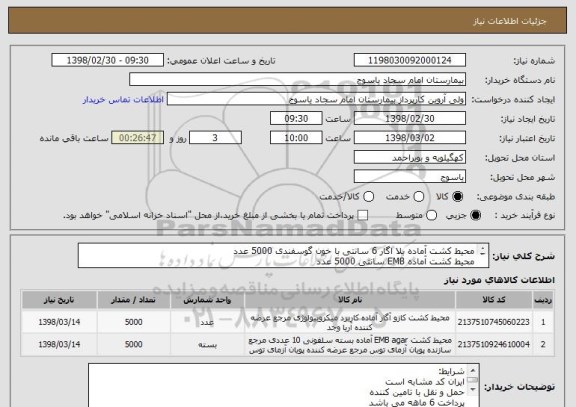Tick the اسناد خزانه اسلامی payment checkbox
576x407 pixels.
(363, 215)
